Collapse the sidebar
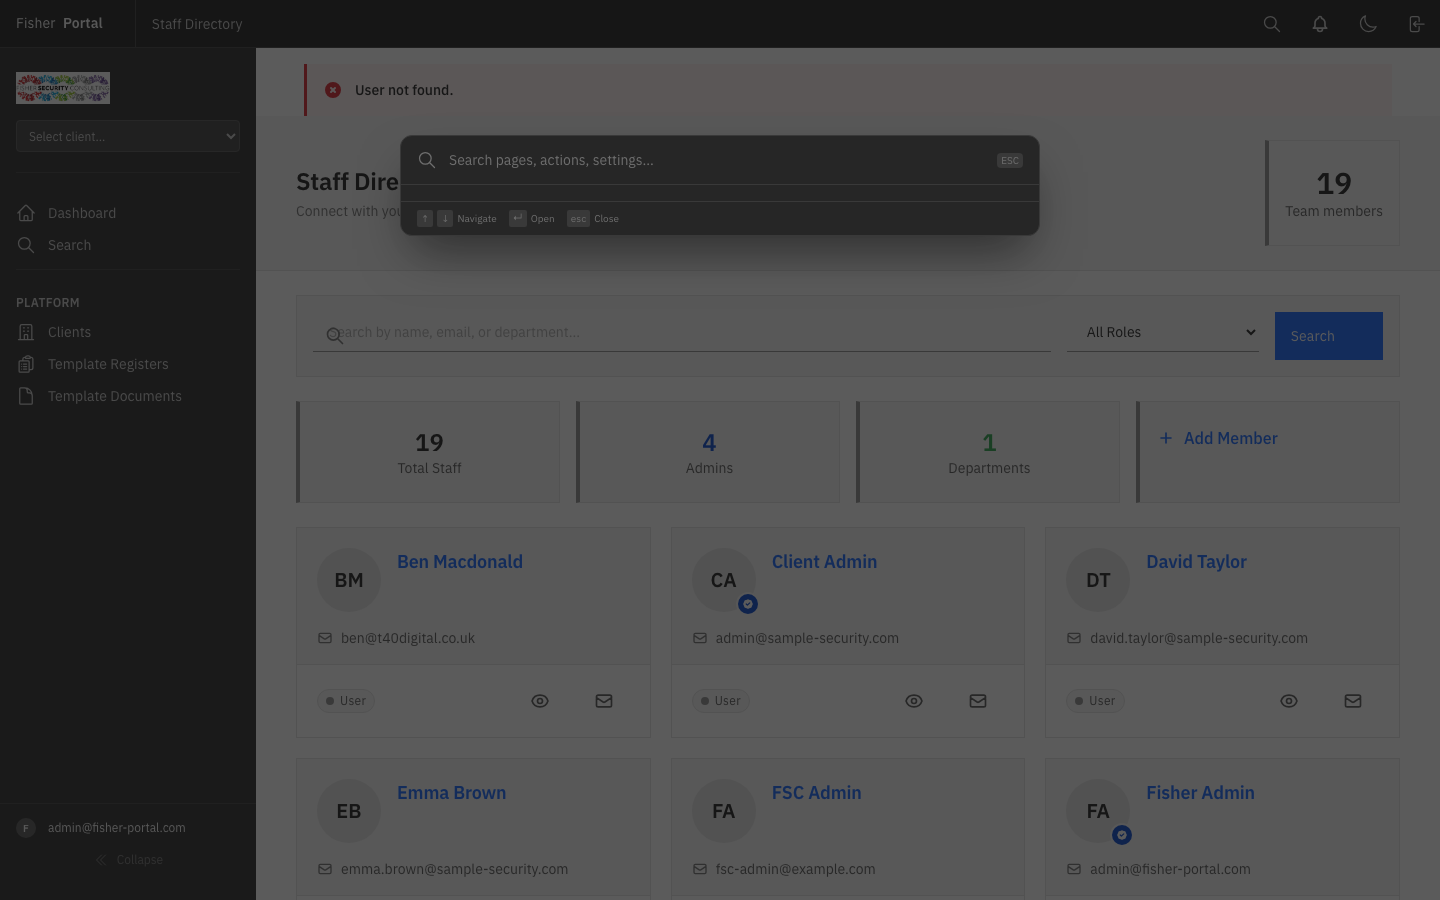The image size is (1440, 900). (128, 860)
